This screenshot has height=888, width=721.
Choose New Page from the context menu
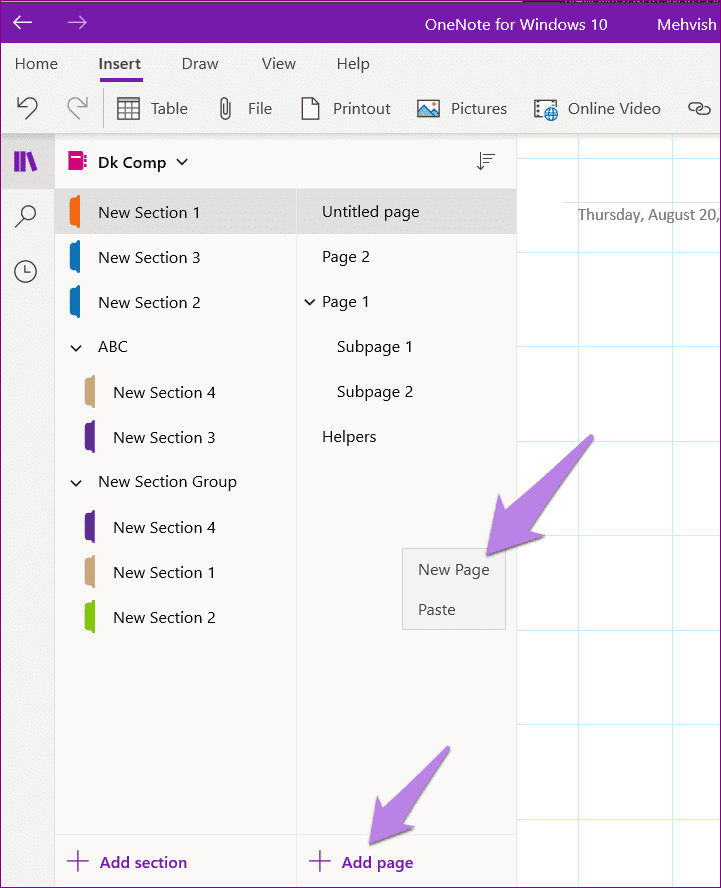454,570
